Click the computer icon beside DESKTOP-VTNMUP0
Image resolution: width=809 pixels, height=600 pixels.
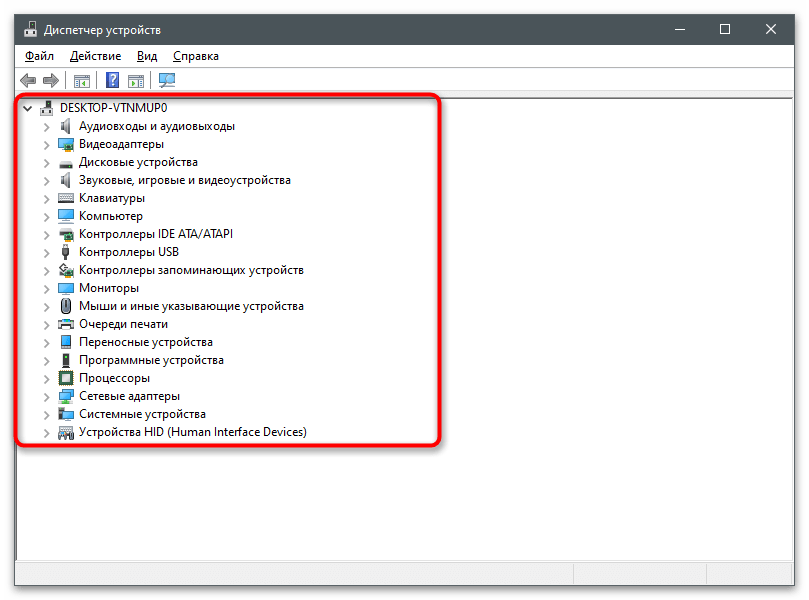pos(46,108)
